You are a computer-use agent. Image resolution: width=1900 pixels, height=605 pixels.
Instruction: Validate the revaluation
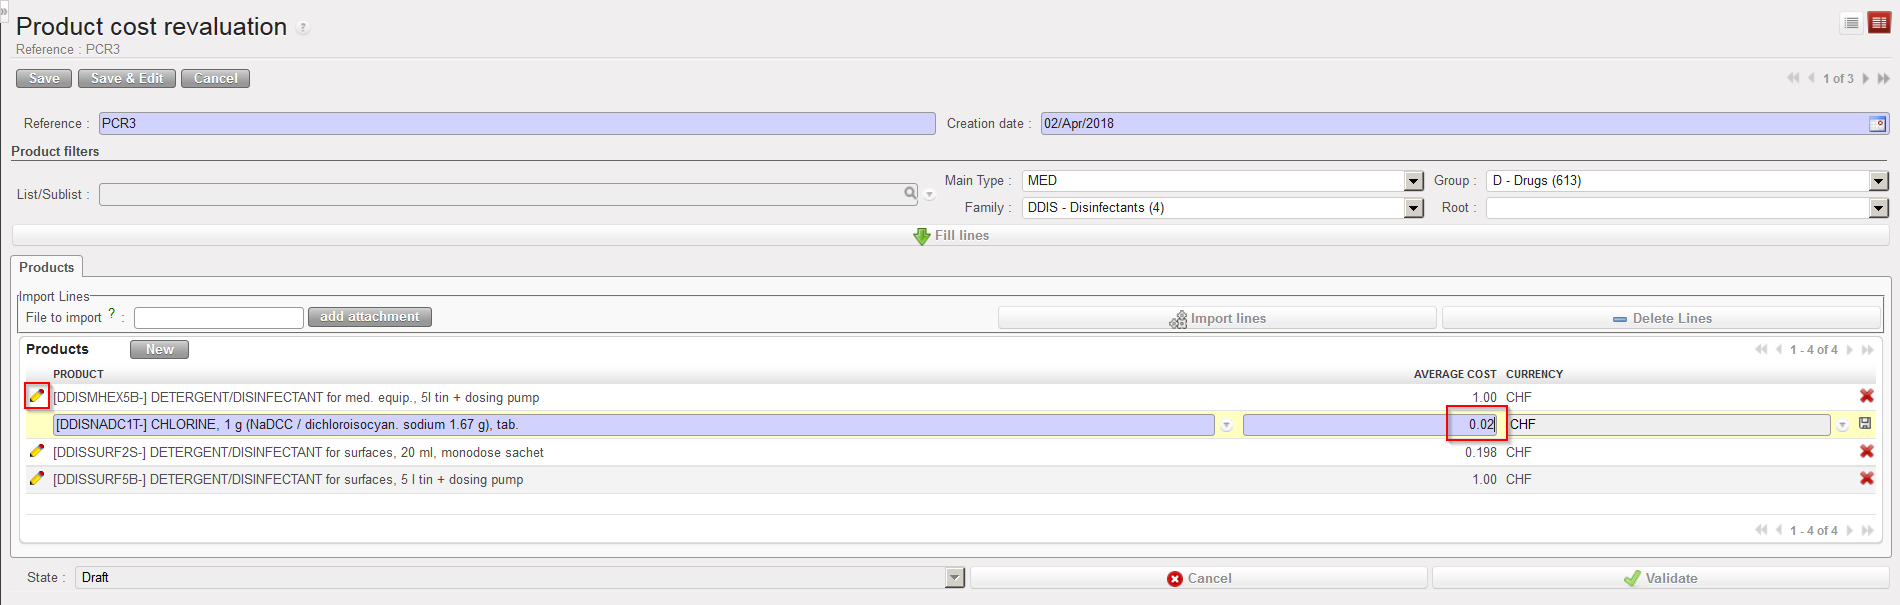click(x=1660, y=578)
